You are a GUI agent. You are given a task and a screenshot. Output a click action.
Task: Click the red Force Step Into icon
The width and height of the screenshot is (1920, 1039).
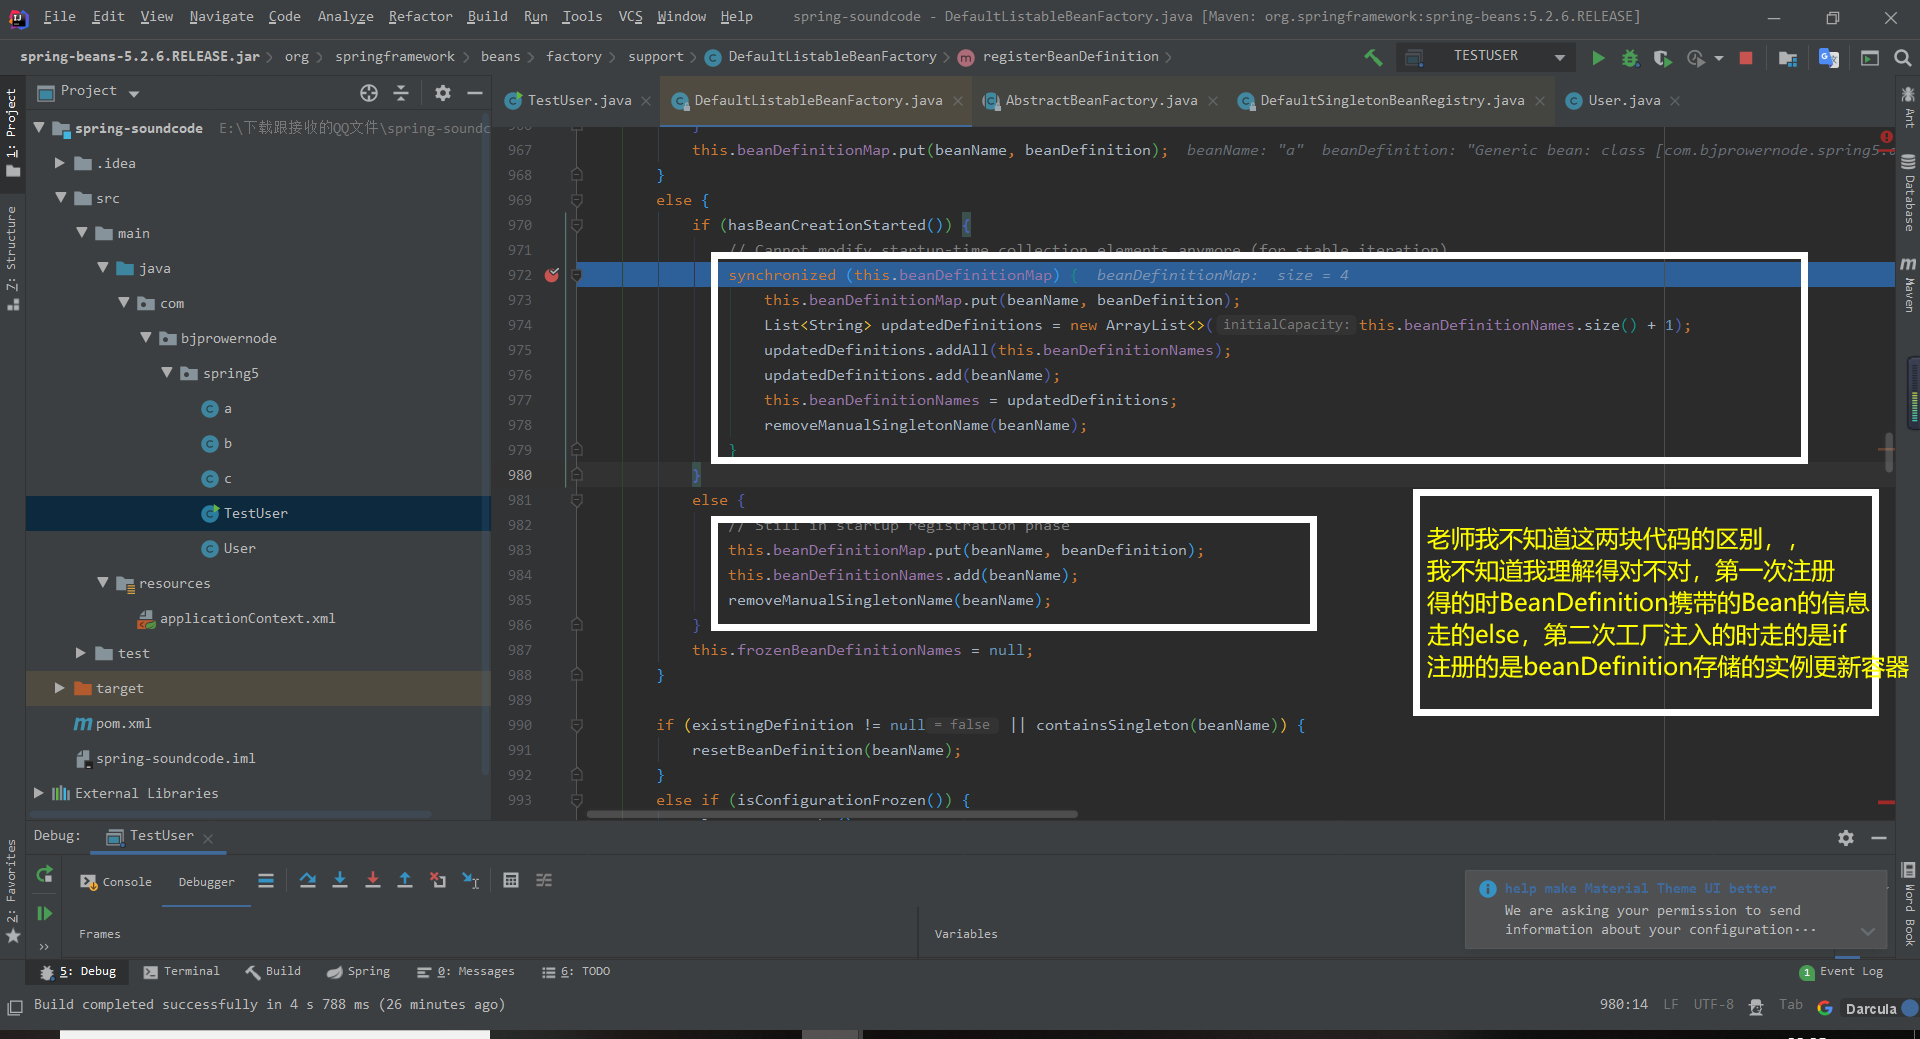372,880
